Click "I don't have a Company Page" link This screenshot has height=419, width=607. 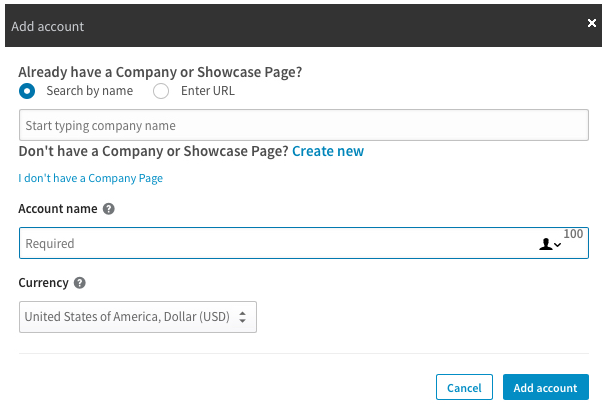click(x=91, y=178)
